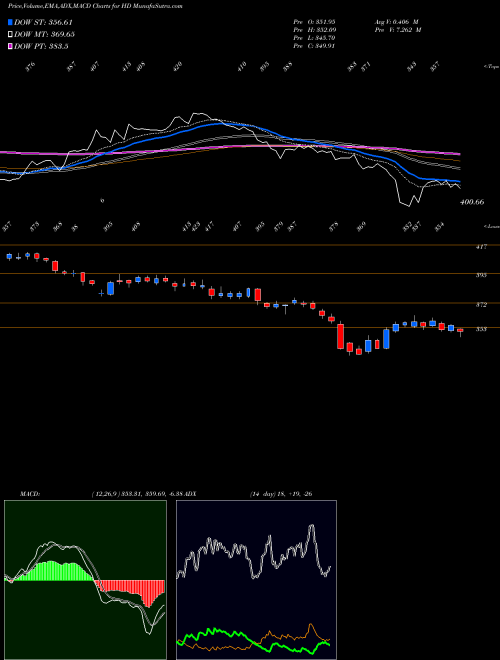Click the 393 price axis label
The height and width of the screenshot is (660, 500).
[x=481, y=275]
